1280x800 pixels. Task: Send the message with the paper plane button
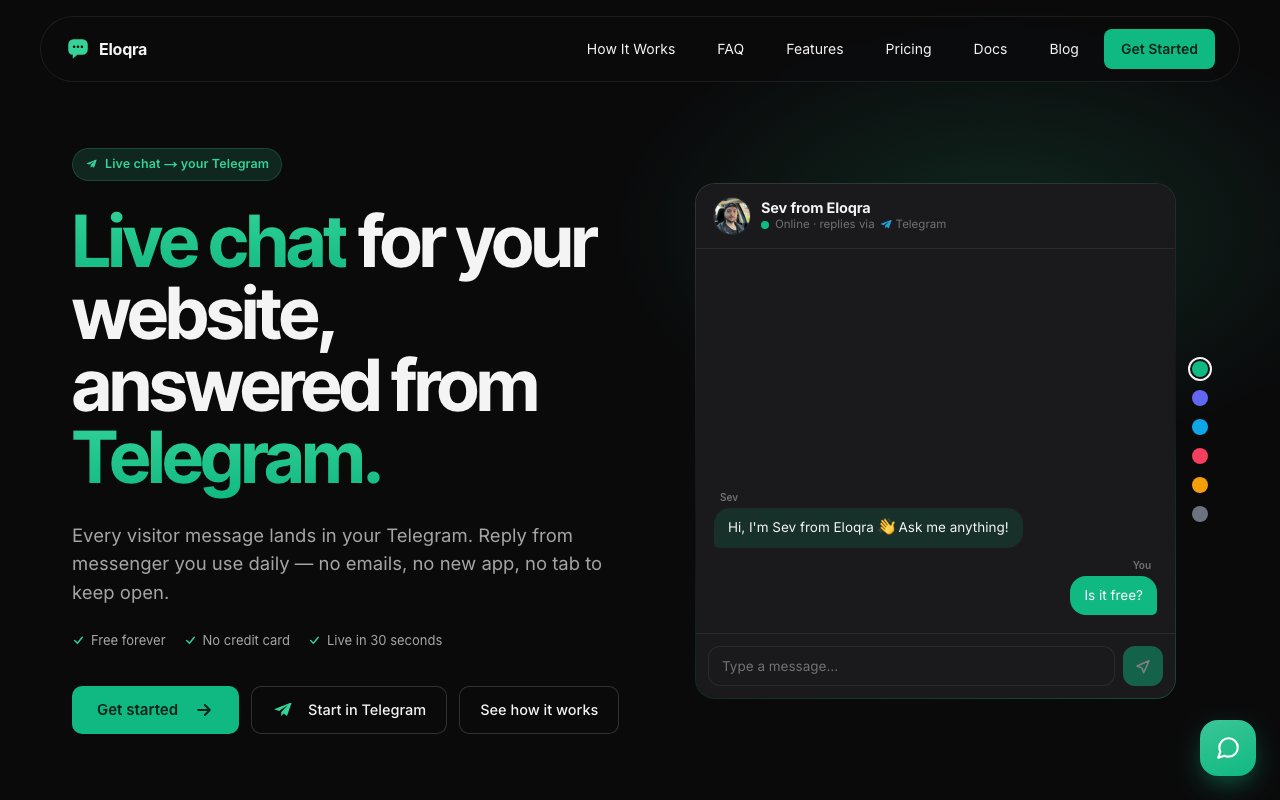click(1143, 666)
